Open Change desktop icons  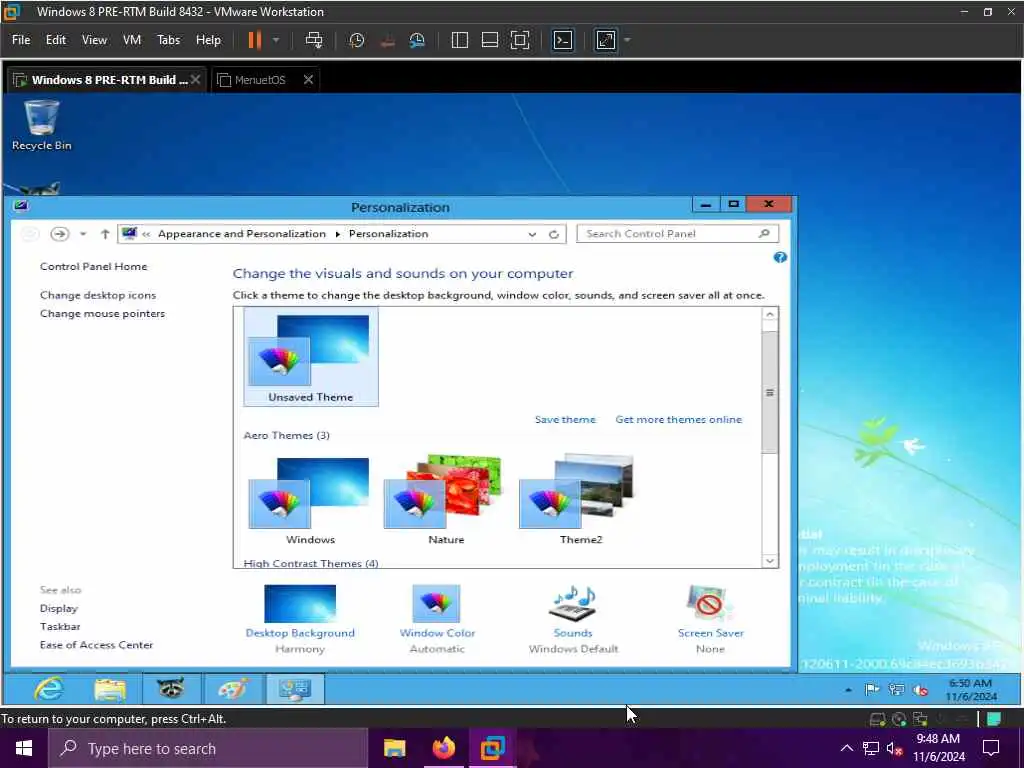(x=98, y=295)
